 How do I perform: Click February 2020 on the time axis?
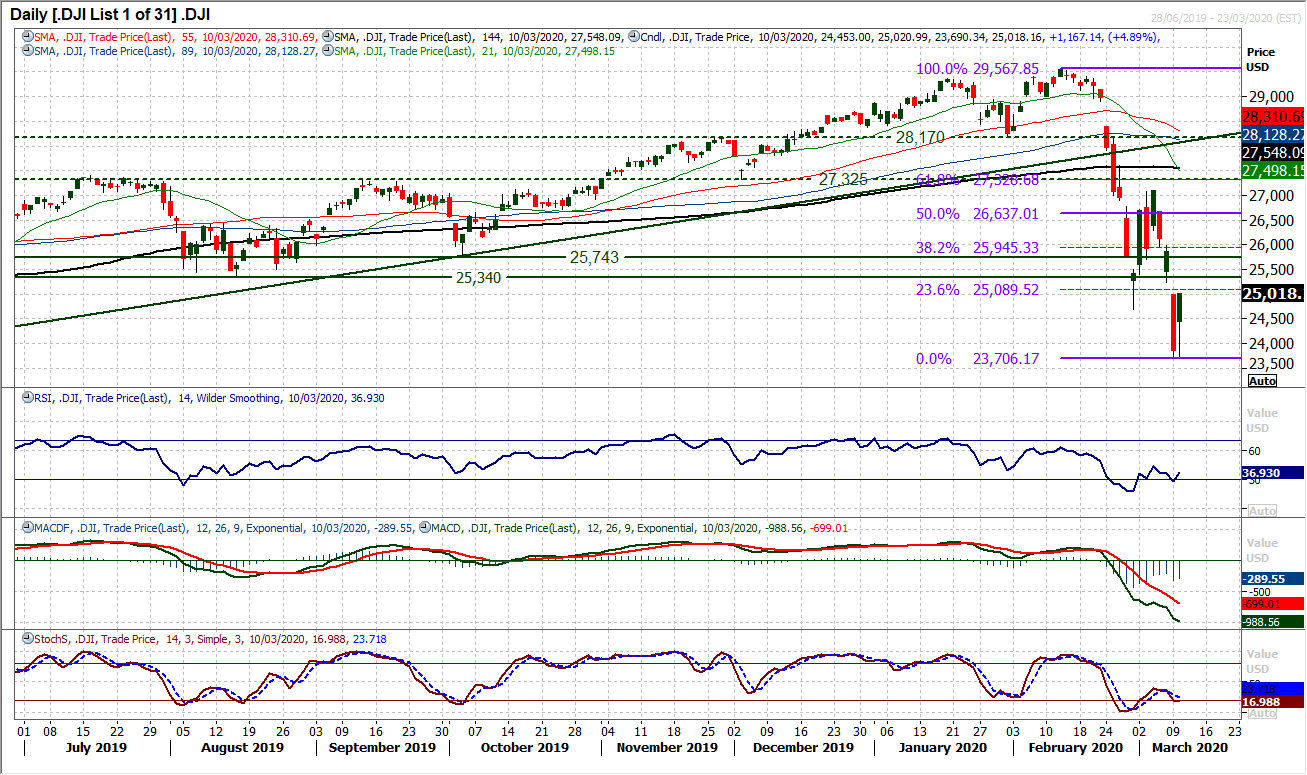pos(1078,747)
